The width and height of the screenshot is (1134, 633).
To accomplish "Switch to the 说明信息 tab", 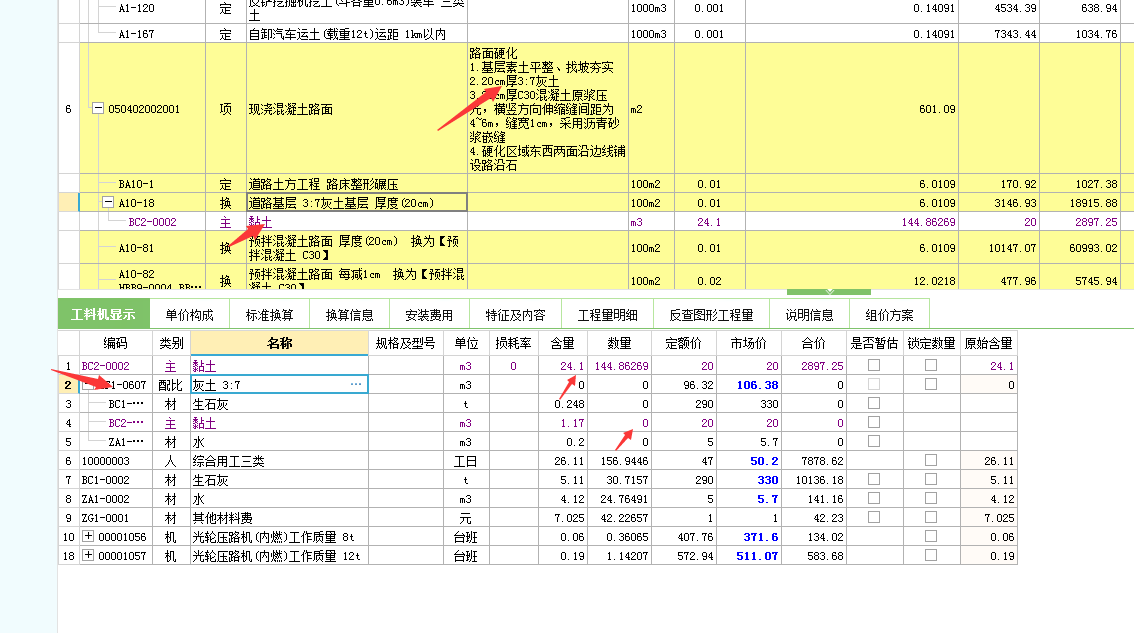I will click(x=809, y=315).
